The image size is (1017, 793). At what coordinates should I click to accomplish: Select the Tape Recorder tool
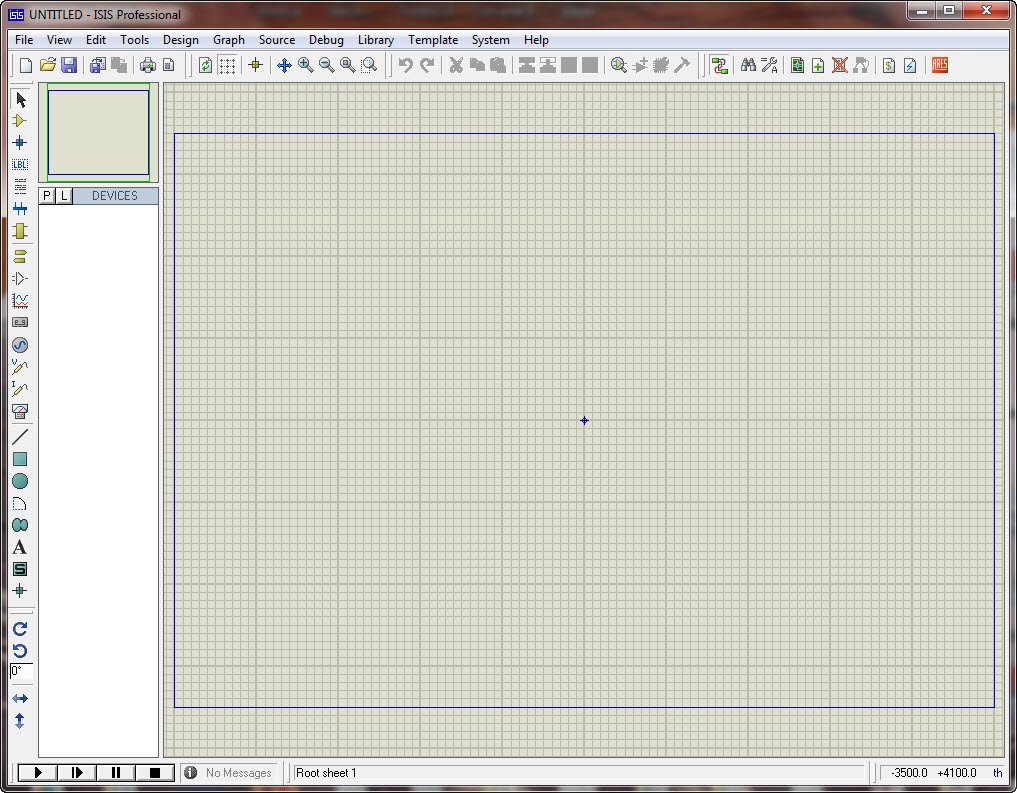pos(20,322)
